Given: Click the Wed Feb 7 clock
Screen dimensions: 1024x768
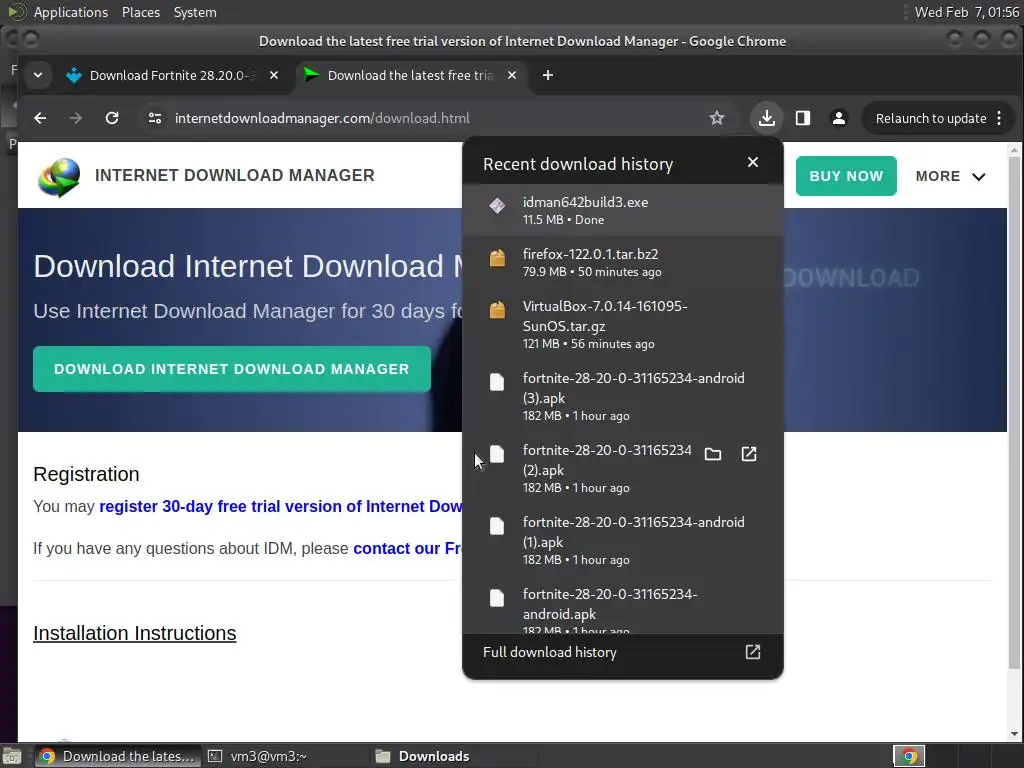Looking at the screenshot, I should [966, 12].
